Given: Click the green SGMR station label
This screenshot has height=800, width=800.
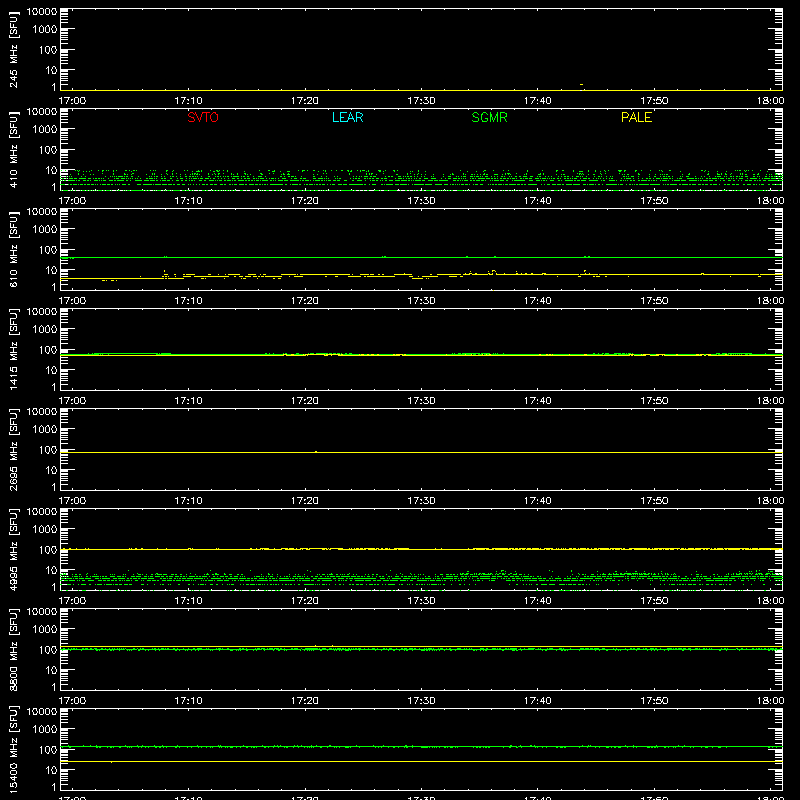Looking at the screenshot, I should click(x=489, y=117).
